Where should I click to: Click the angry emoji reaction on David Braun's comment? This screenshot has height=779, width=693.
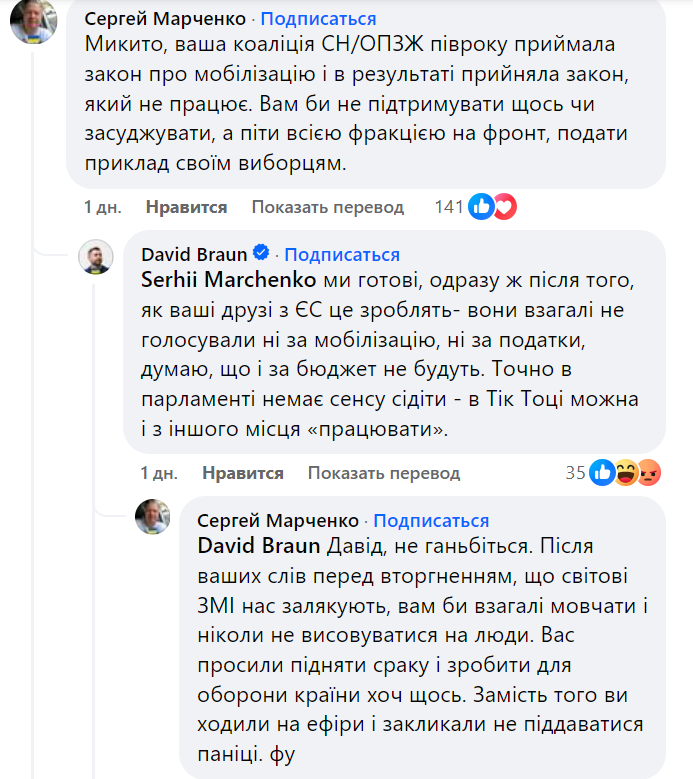tap(649, 473)
